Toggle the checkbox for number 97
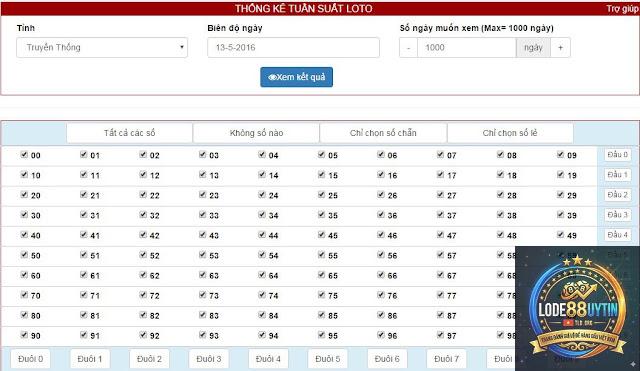Screen dimensions: 640x371 (440, 334)
